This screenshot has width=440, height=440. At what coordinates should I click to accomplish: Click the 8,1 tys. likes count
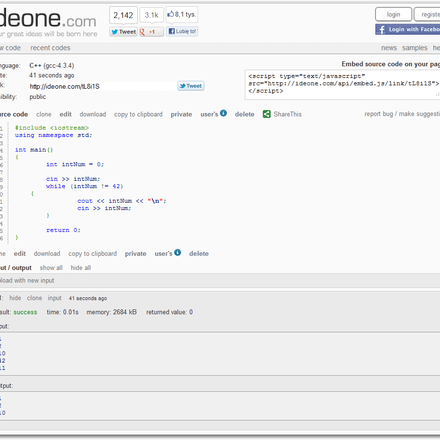click(x=182, y=15)
